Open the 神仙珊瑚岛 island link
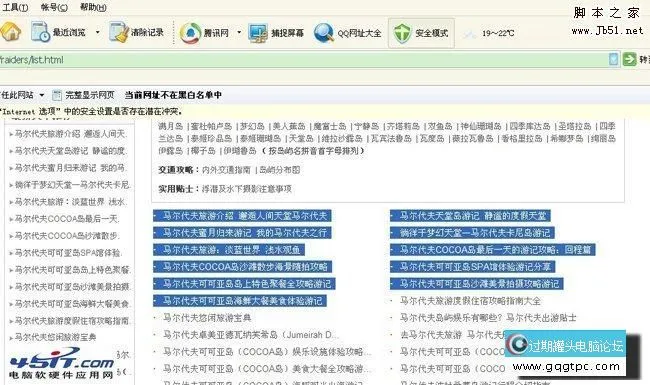This screenshot has height=385, width=650. [481, 126]
